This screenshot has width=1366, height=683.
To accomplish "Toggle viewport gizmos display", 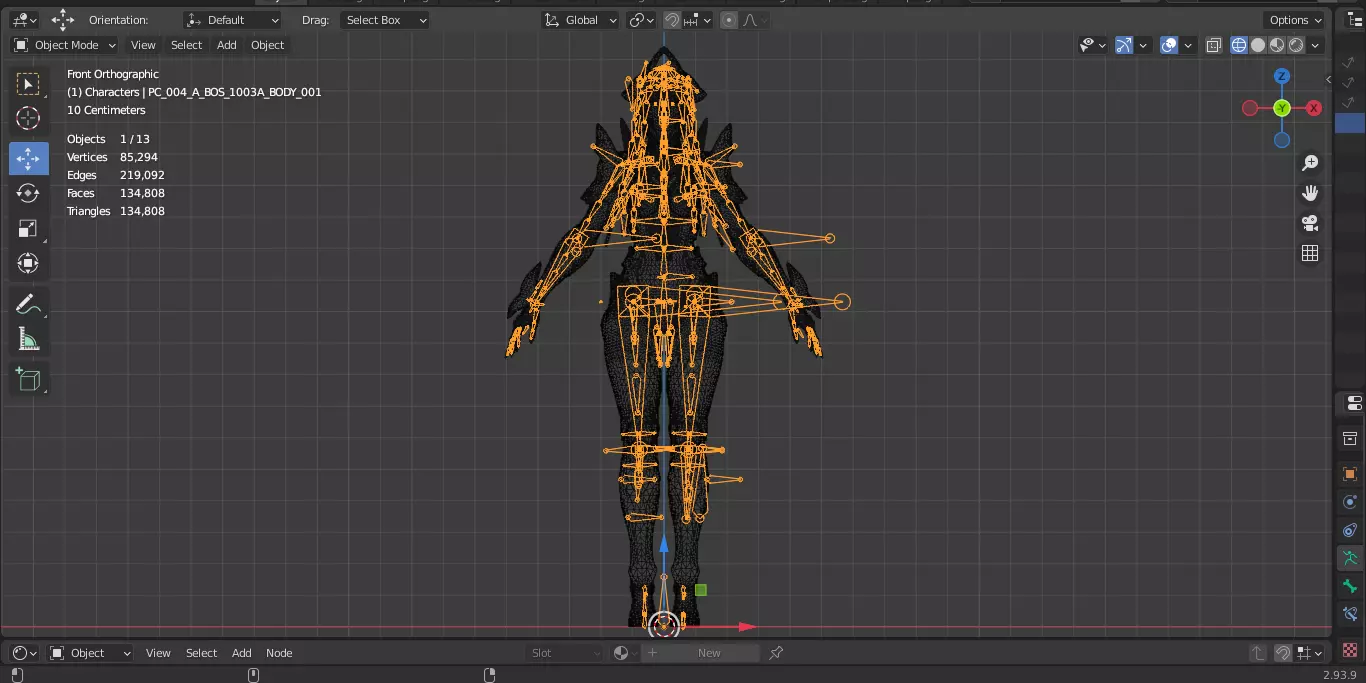I will point(1124,45).
